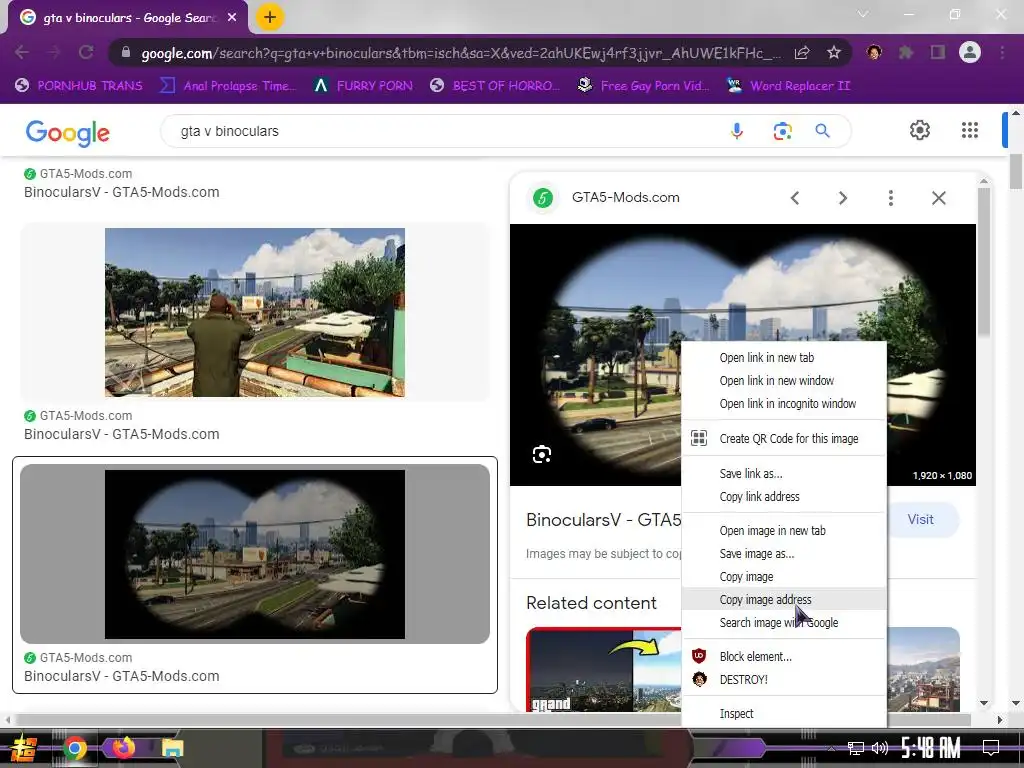The image size is (1024, 768).
Task: Click the preview panel vertical scrollbar
Action: pos(984,261)
